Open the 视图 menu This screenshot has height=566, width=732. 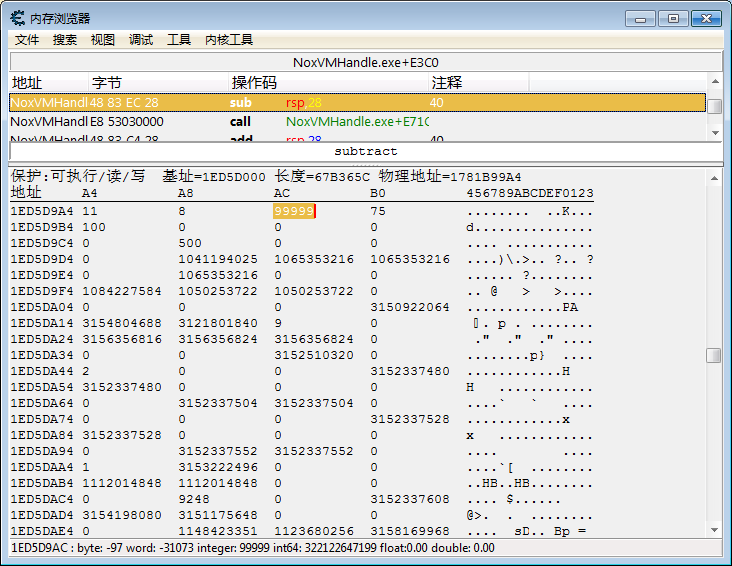103,40
